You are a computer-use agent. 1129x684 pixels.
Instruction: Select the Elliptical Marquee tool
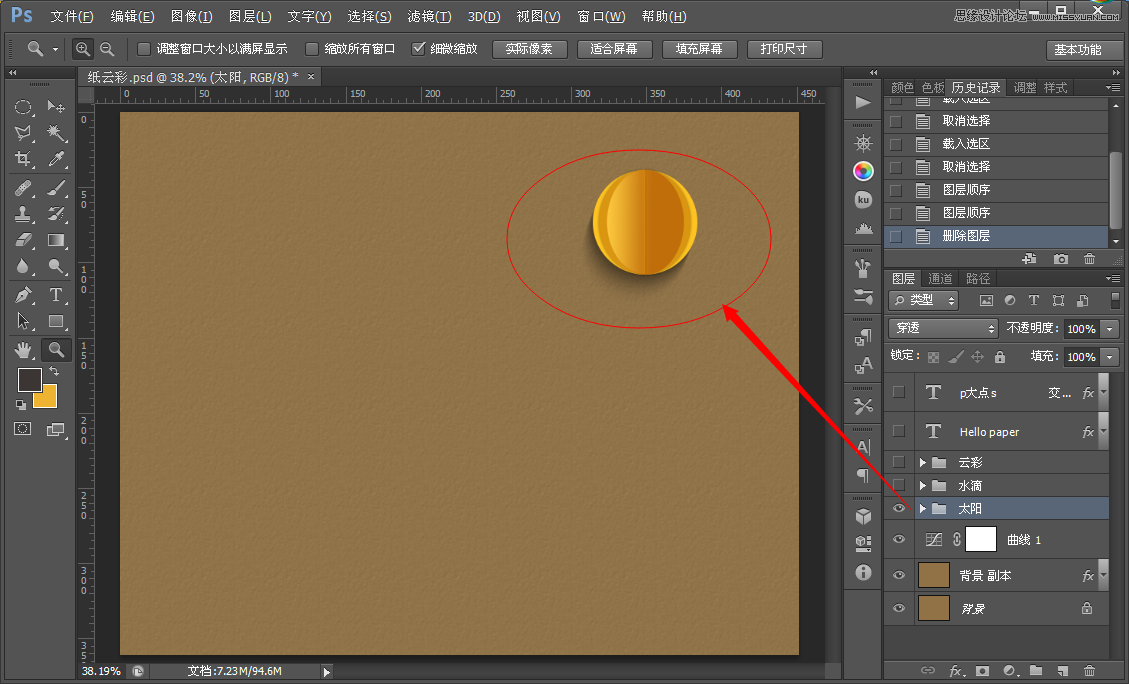click(x=23, y=107)
